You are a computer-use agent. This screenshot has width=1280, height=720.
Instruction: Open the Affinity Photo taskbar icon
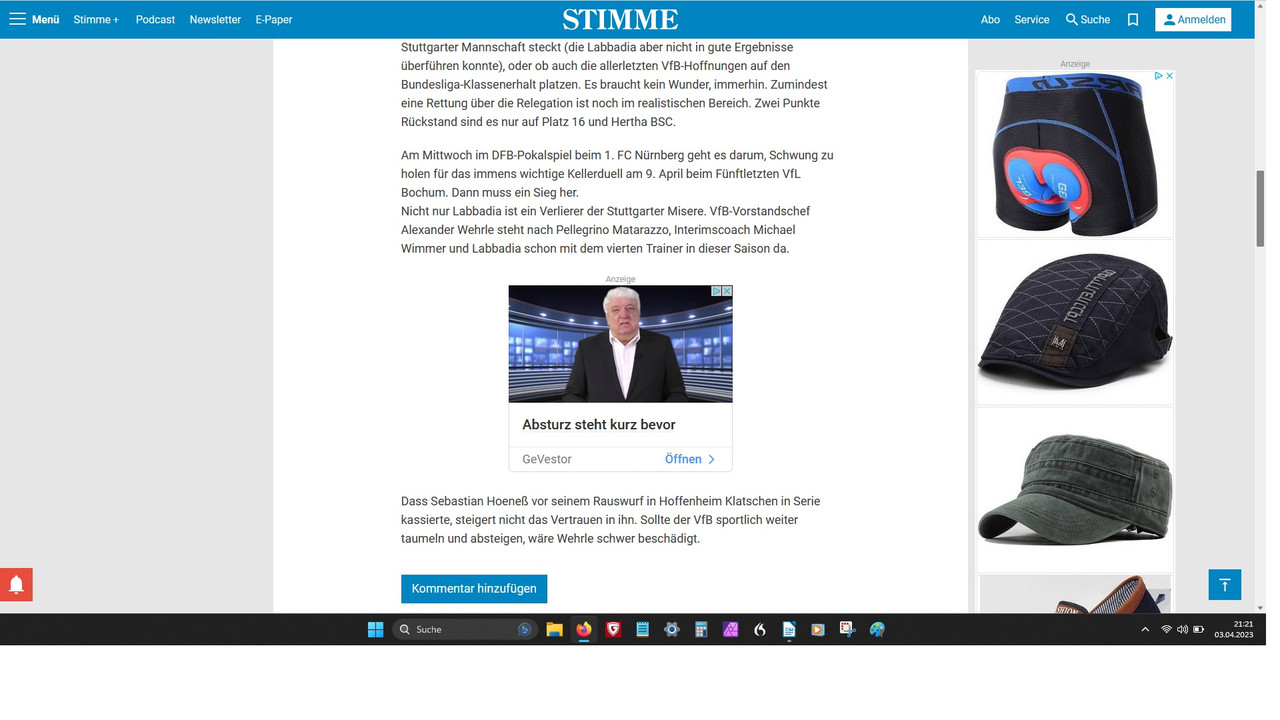pos(730,629)
